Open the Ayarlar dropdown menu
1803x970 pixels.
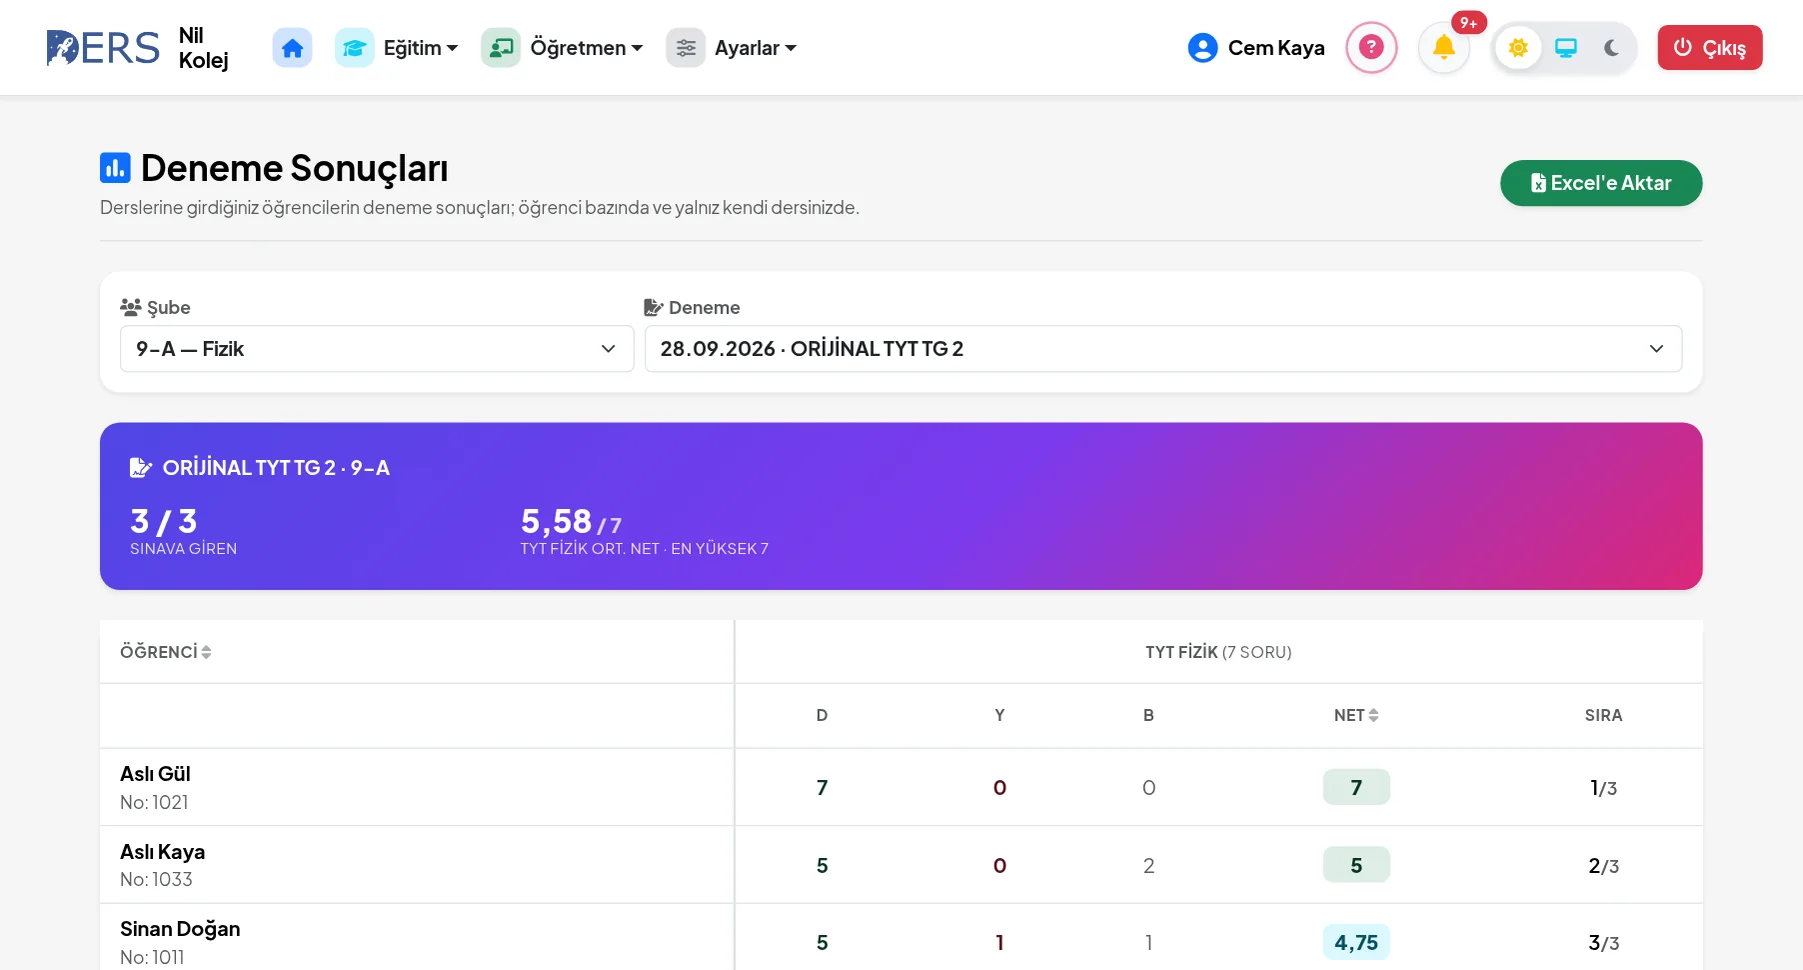coord(755,48)
